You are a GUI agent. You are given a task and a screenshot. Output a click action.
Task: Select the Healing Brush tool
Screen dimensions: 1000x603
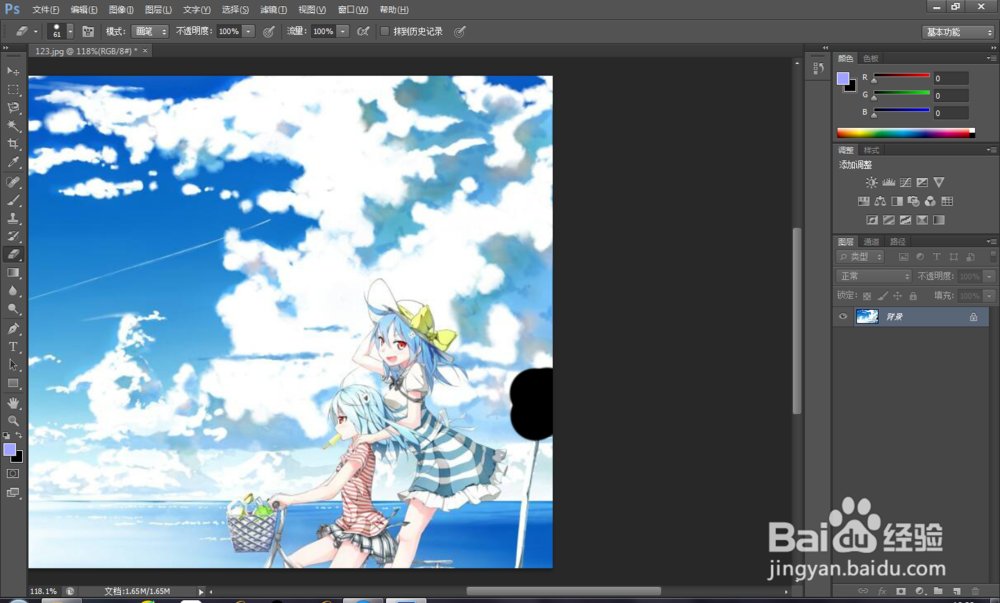pyautogui.click(x=13, y=182)
